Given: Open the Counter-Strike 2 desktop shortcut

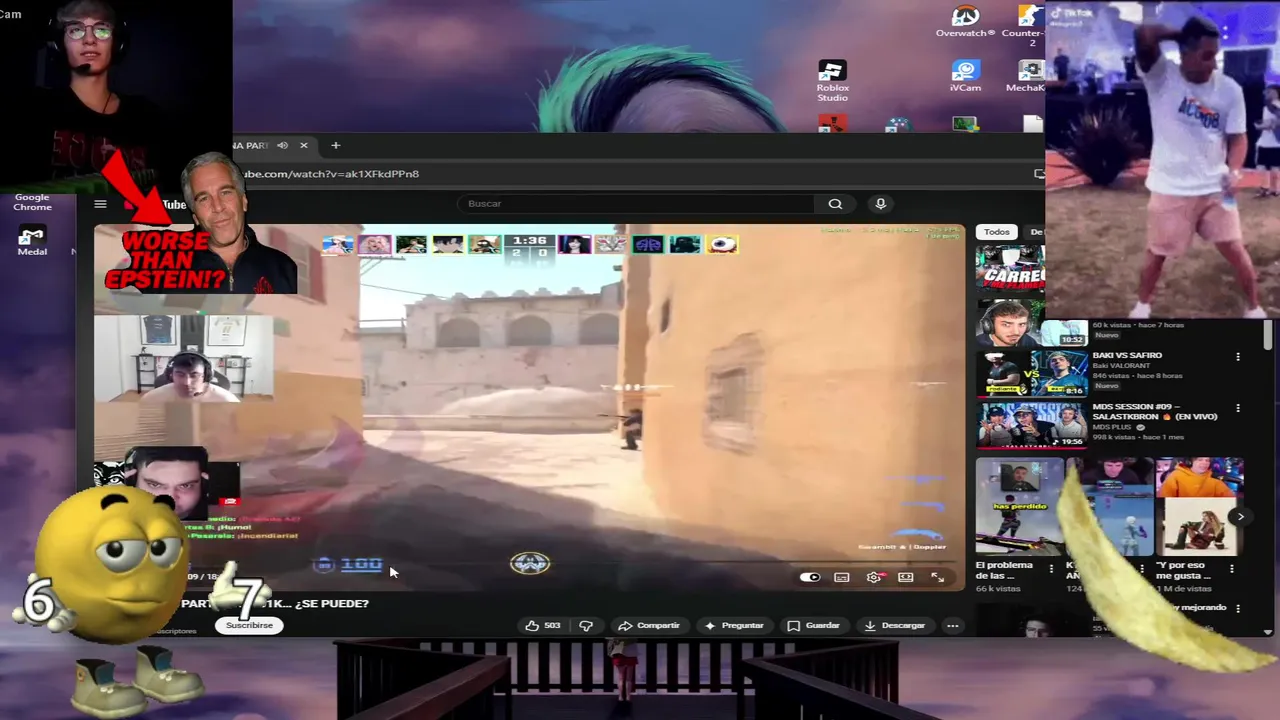Looking at the screenshot, I should (1028, 25).
